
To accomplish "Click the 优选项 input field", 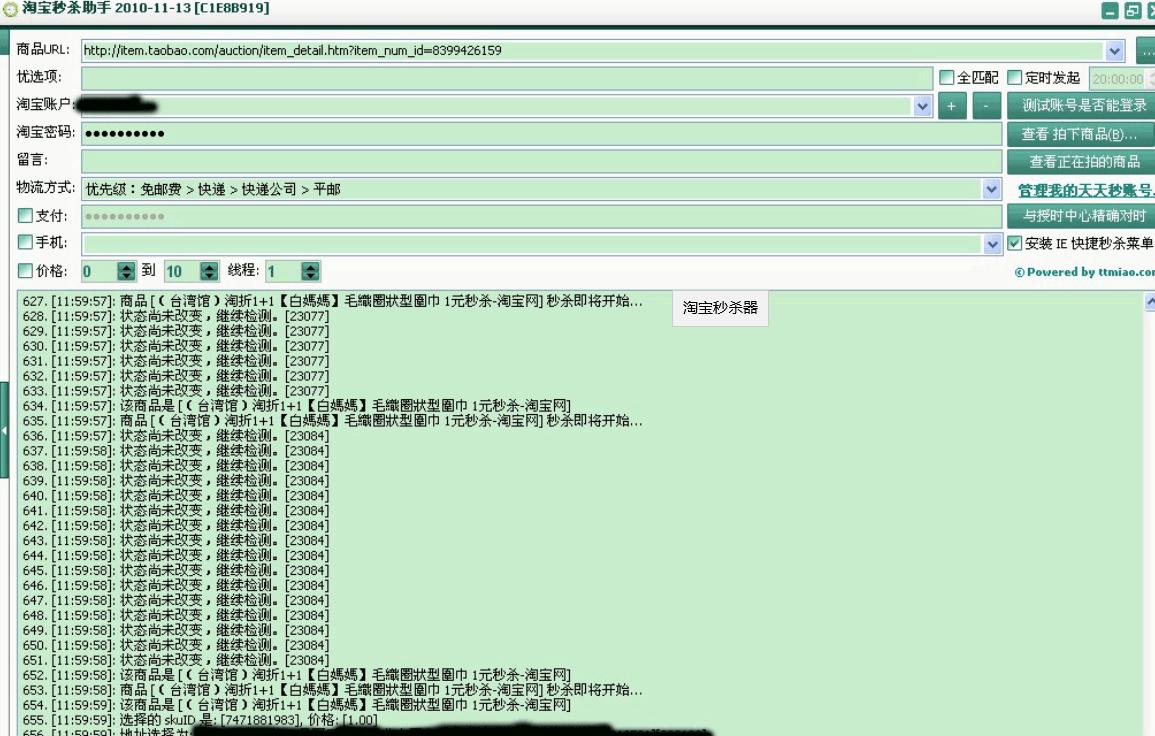I will point(507,78).
